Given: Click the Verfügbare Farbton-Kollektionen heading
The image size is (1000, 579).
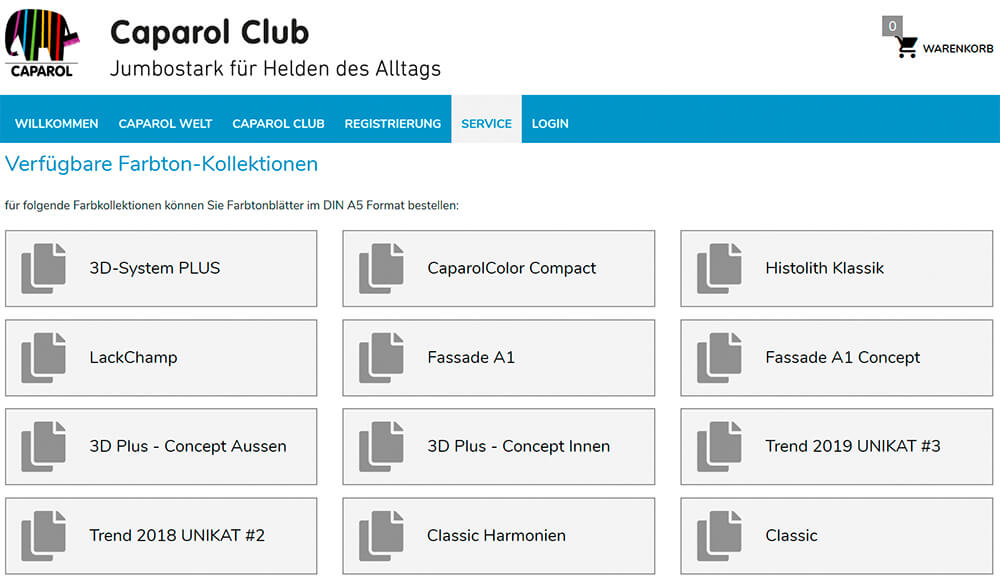Looking at the screenshot, I should 161,164.
